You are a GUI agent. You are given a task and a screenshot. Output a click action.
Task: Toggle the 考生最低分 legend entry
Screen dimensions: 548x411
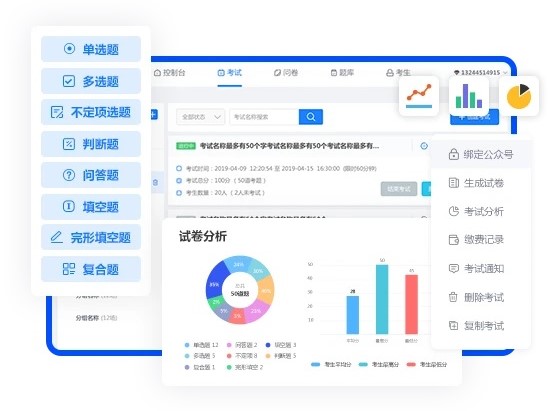[x=426, y=365]
